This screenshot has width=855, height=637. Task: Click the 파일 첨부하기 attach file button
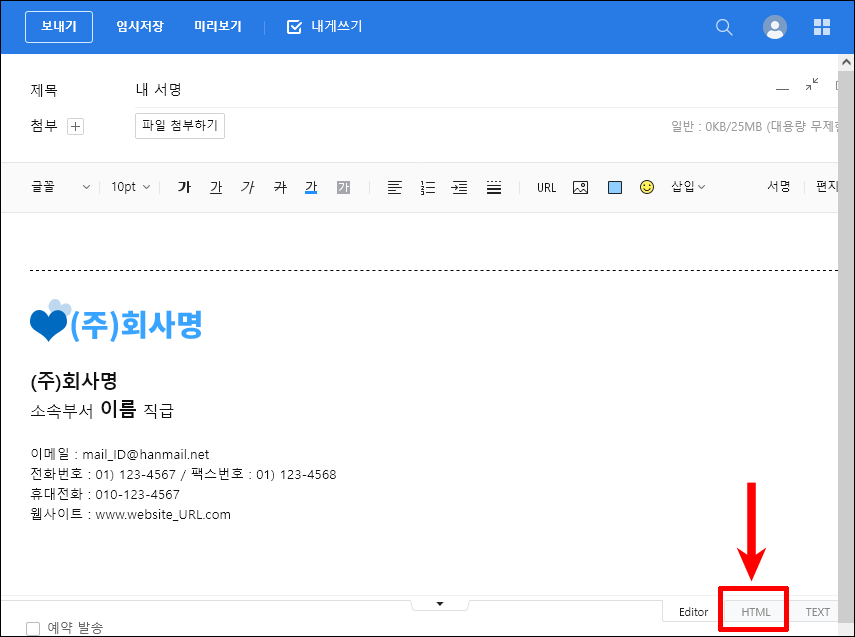[180, 126]
